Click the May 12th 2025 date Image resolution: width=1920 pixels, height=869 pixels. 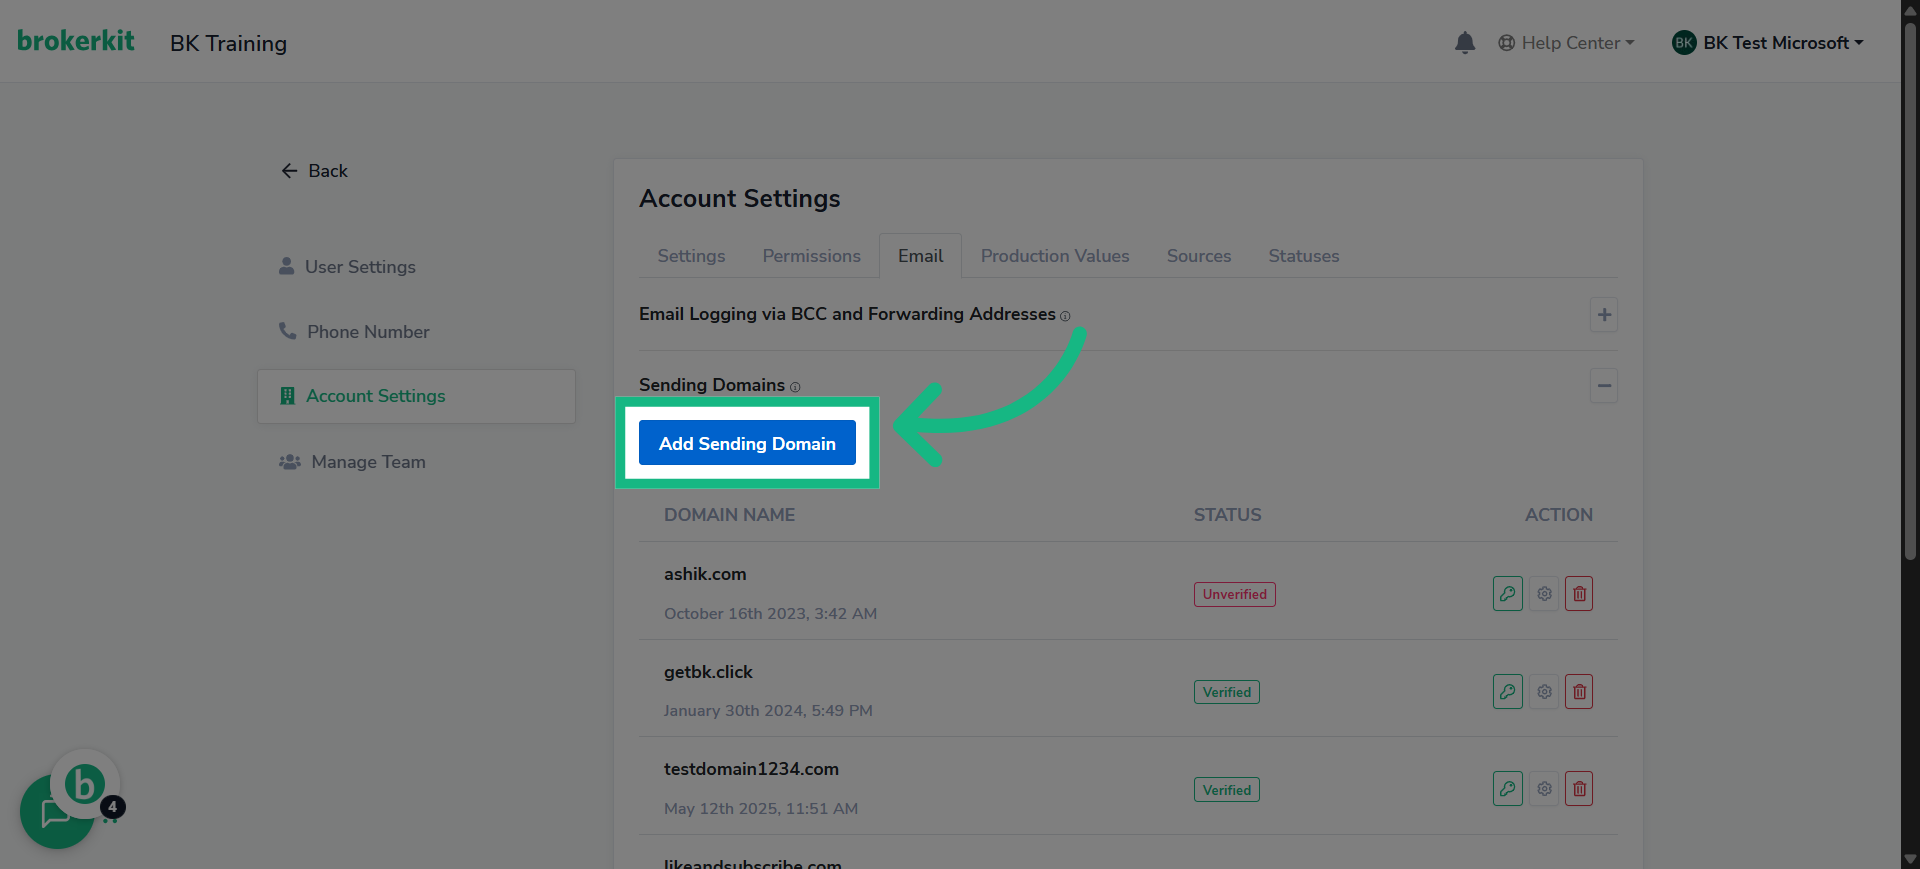[x=761, y=809]
